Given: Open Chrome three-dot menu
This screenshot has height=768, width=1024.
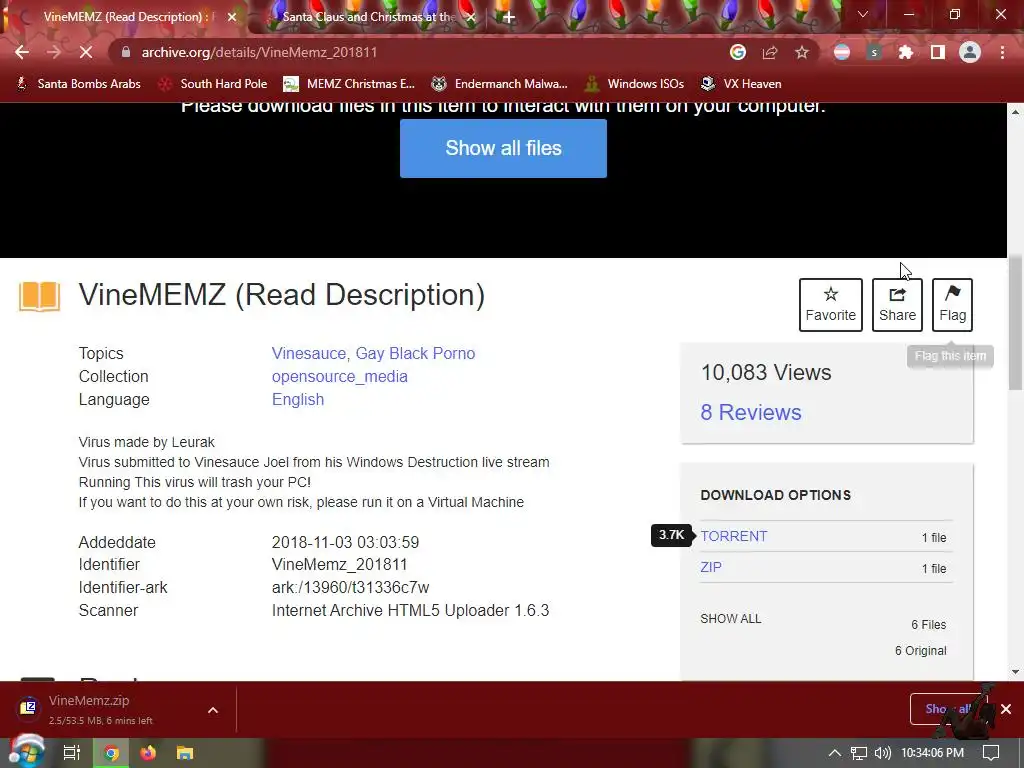Looking at the screenshot, I should (1002, 52).
